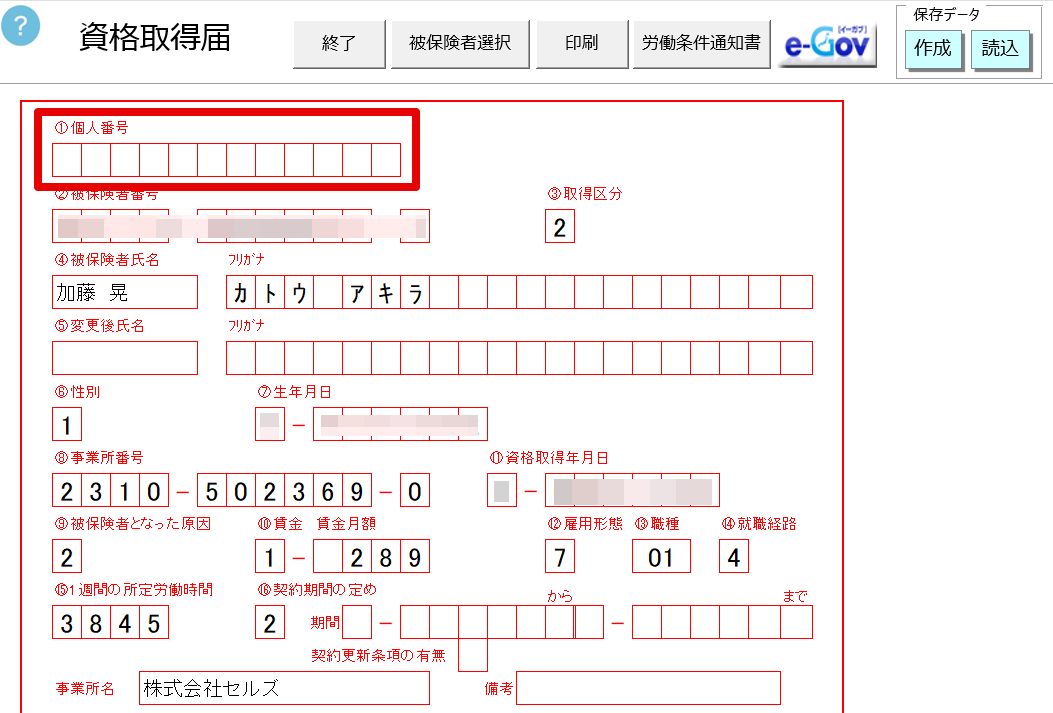Click 契約期間の定め field showing 2
This screenshot has width=1053, height=713.
[x=269, y=622]
